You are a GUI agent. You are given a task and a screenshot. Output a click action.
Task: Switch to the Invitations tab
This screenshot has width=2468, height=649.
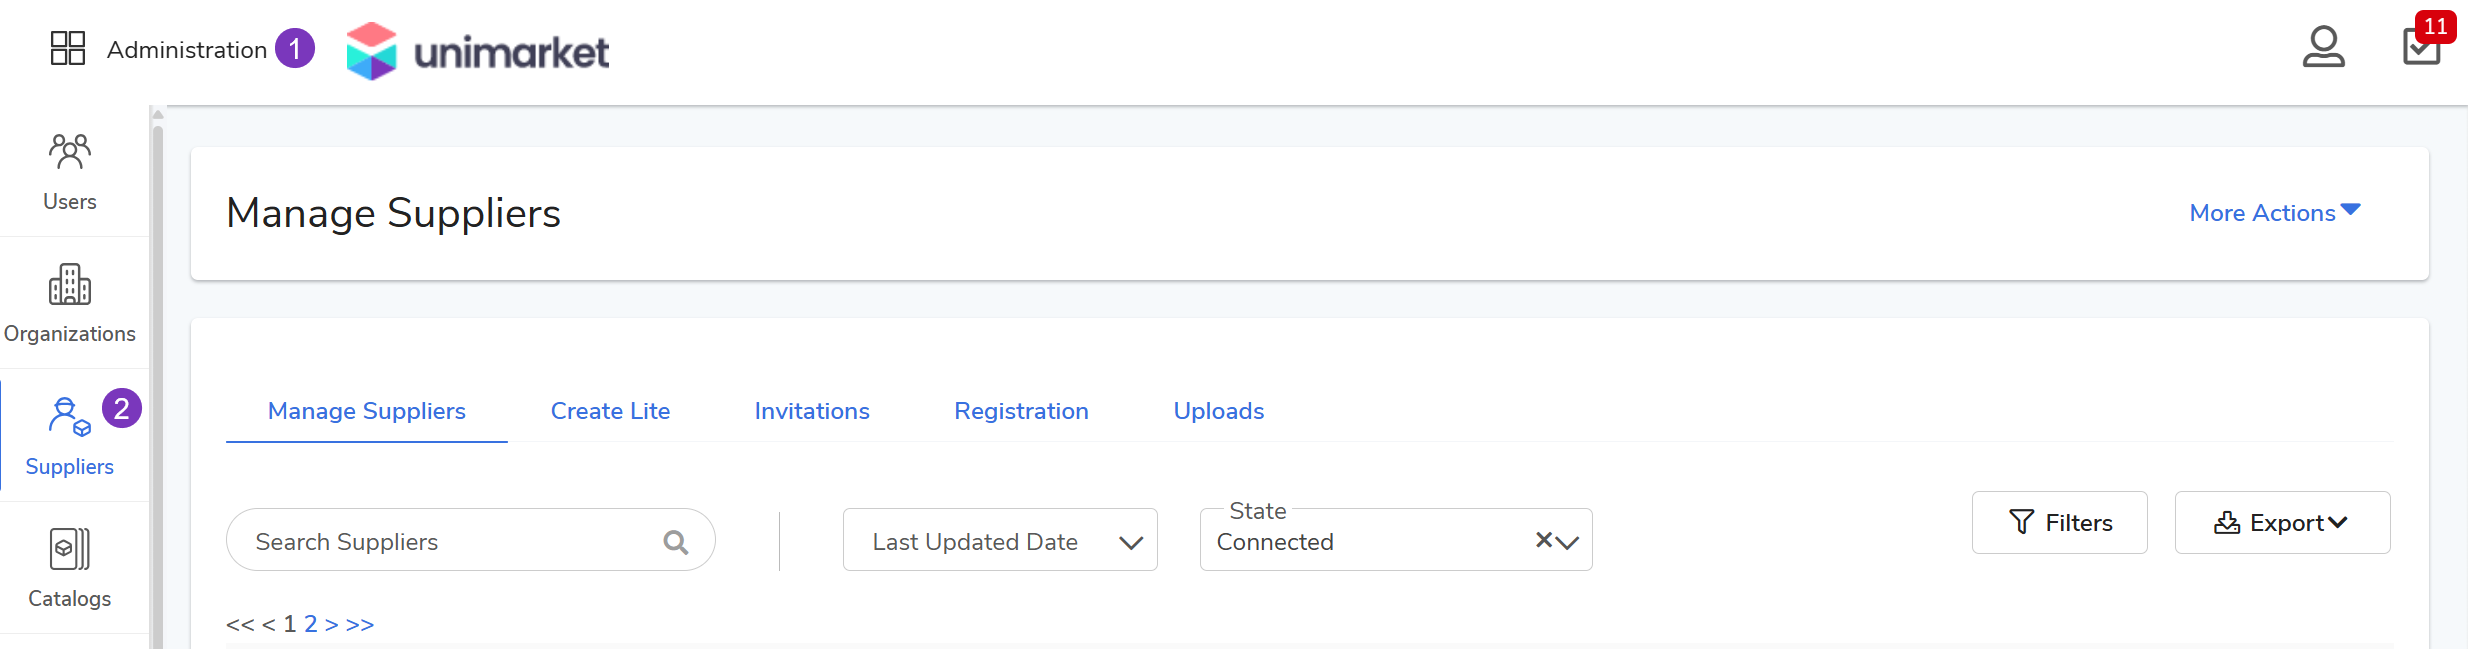[x=811, y=411]
